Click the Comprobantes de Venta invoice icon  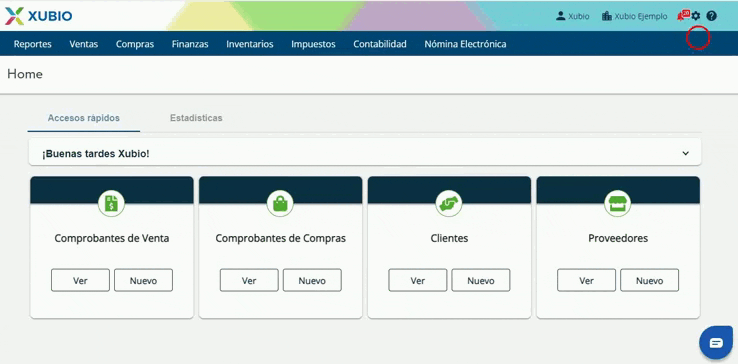[x=112, y=203]
